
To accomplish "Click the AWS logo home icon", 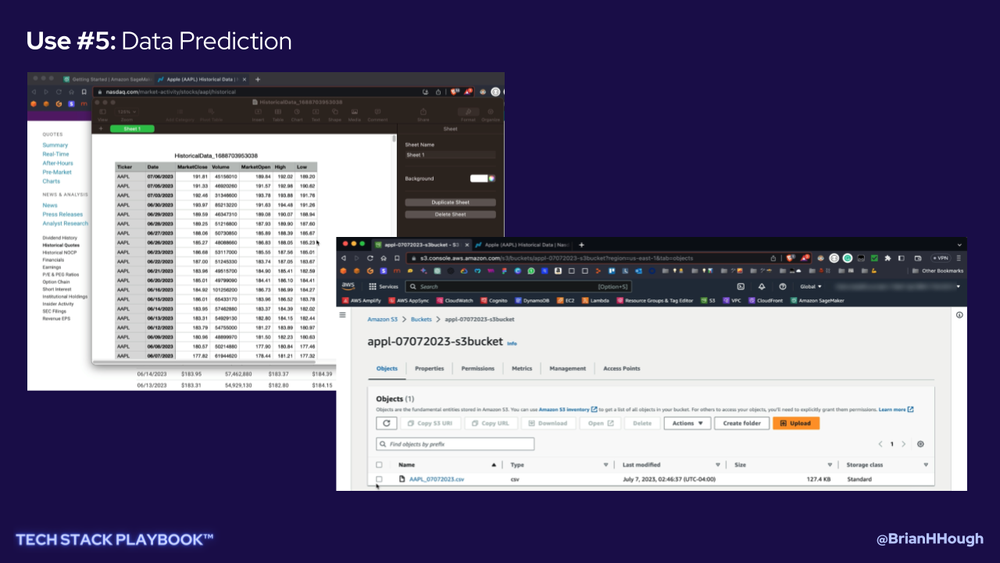I will [x=348, y=286].
